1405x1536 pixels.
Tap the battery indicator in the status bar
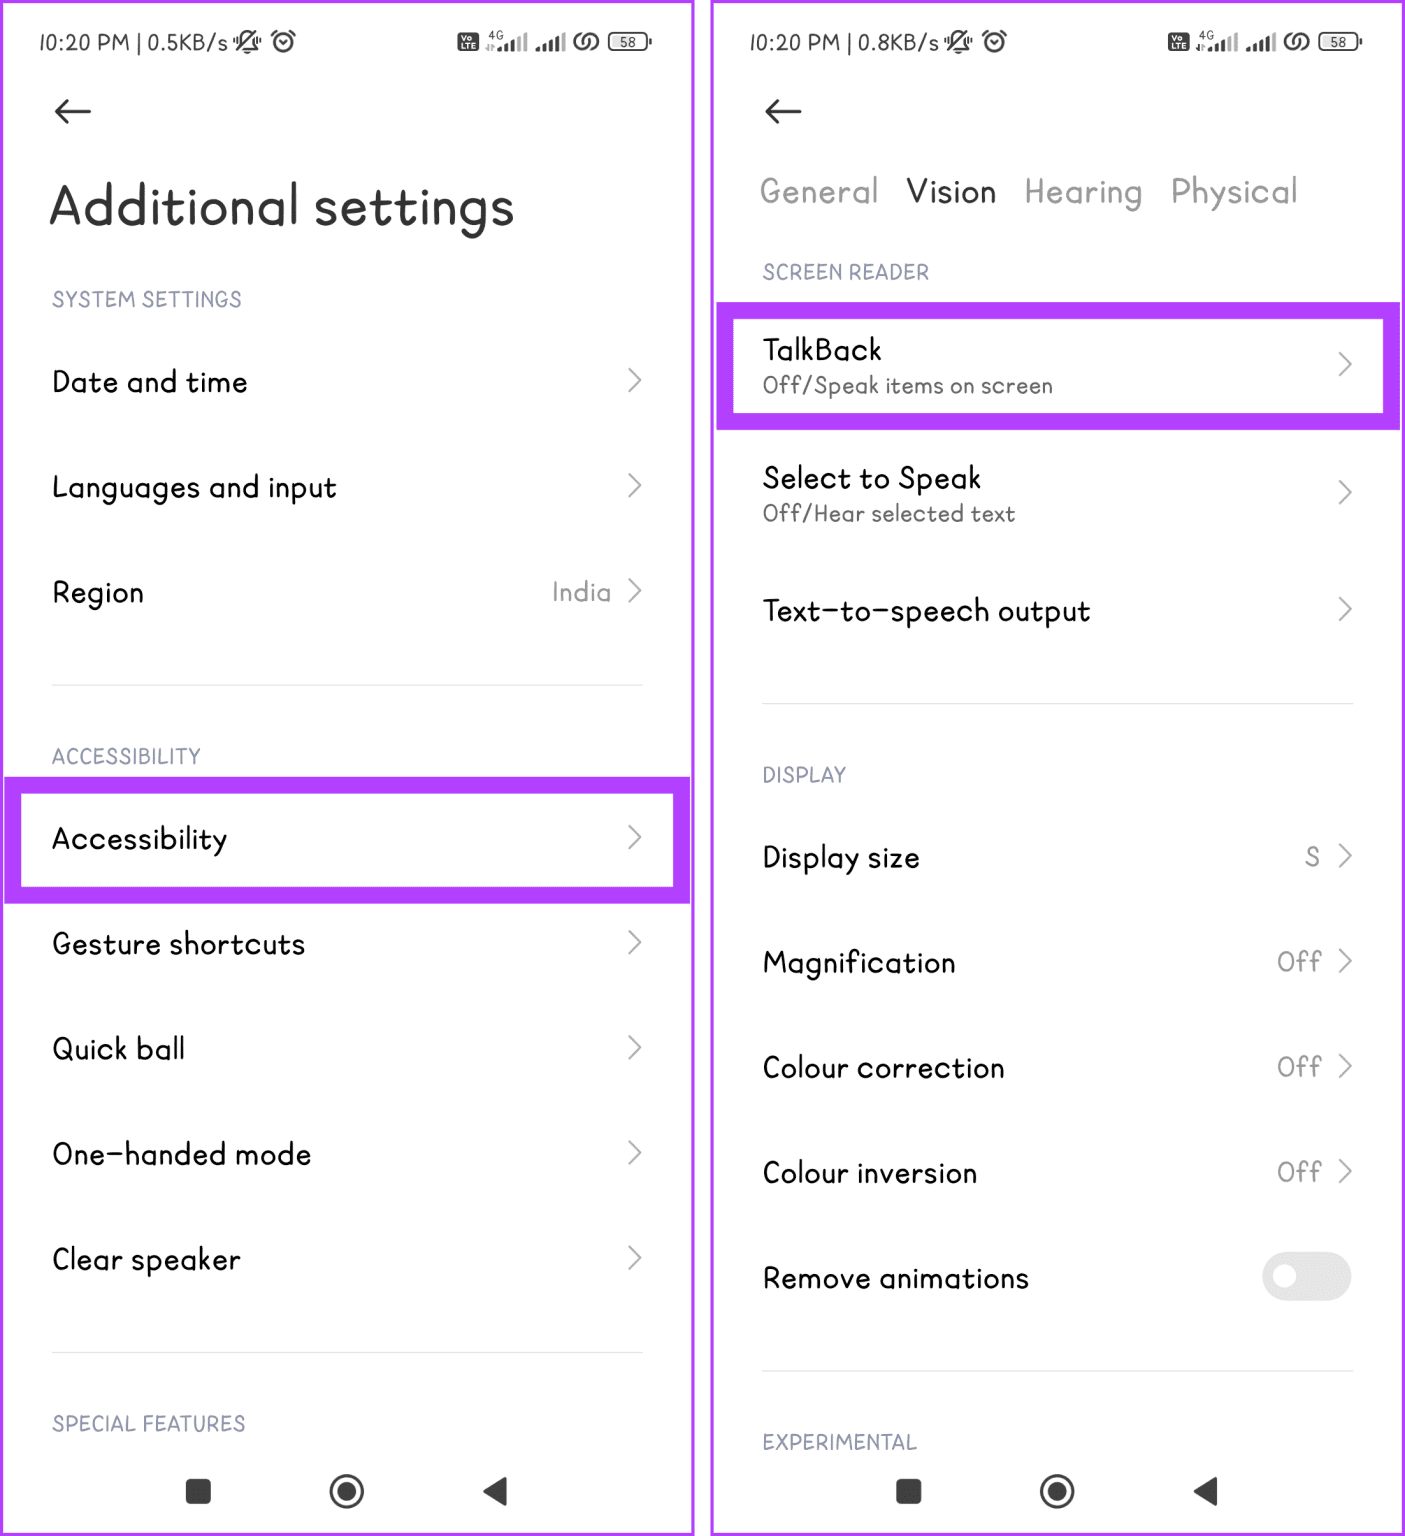pos(628,41)
